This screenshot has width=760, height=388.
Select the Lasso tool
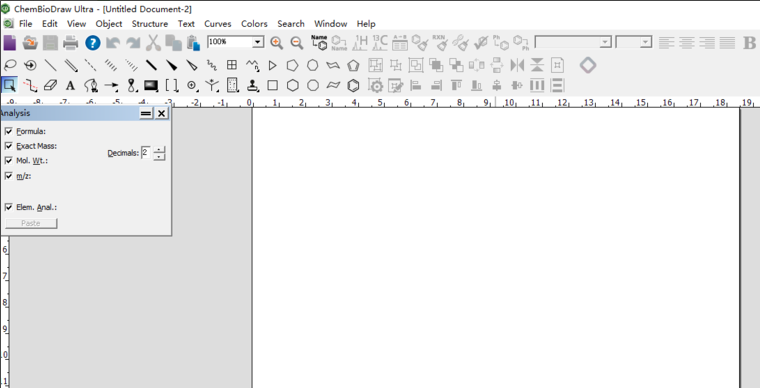10,65
